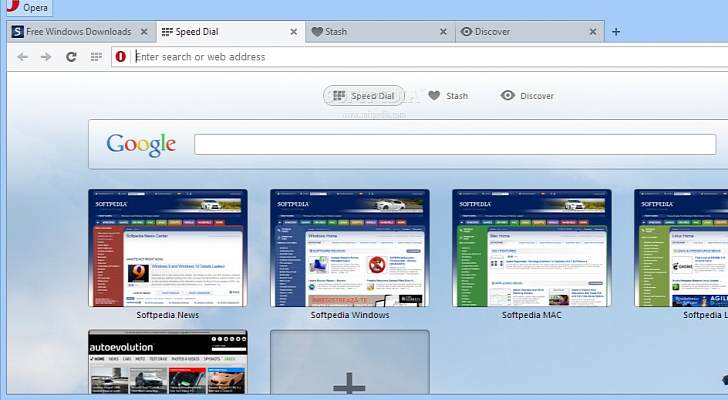Click the forward navigation arrow
This screenshot has height=400, width=728.
(x=46, y=57)
